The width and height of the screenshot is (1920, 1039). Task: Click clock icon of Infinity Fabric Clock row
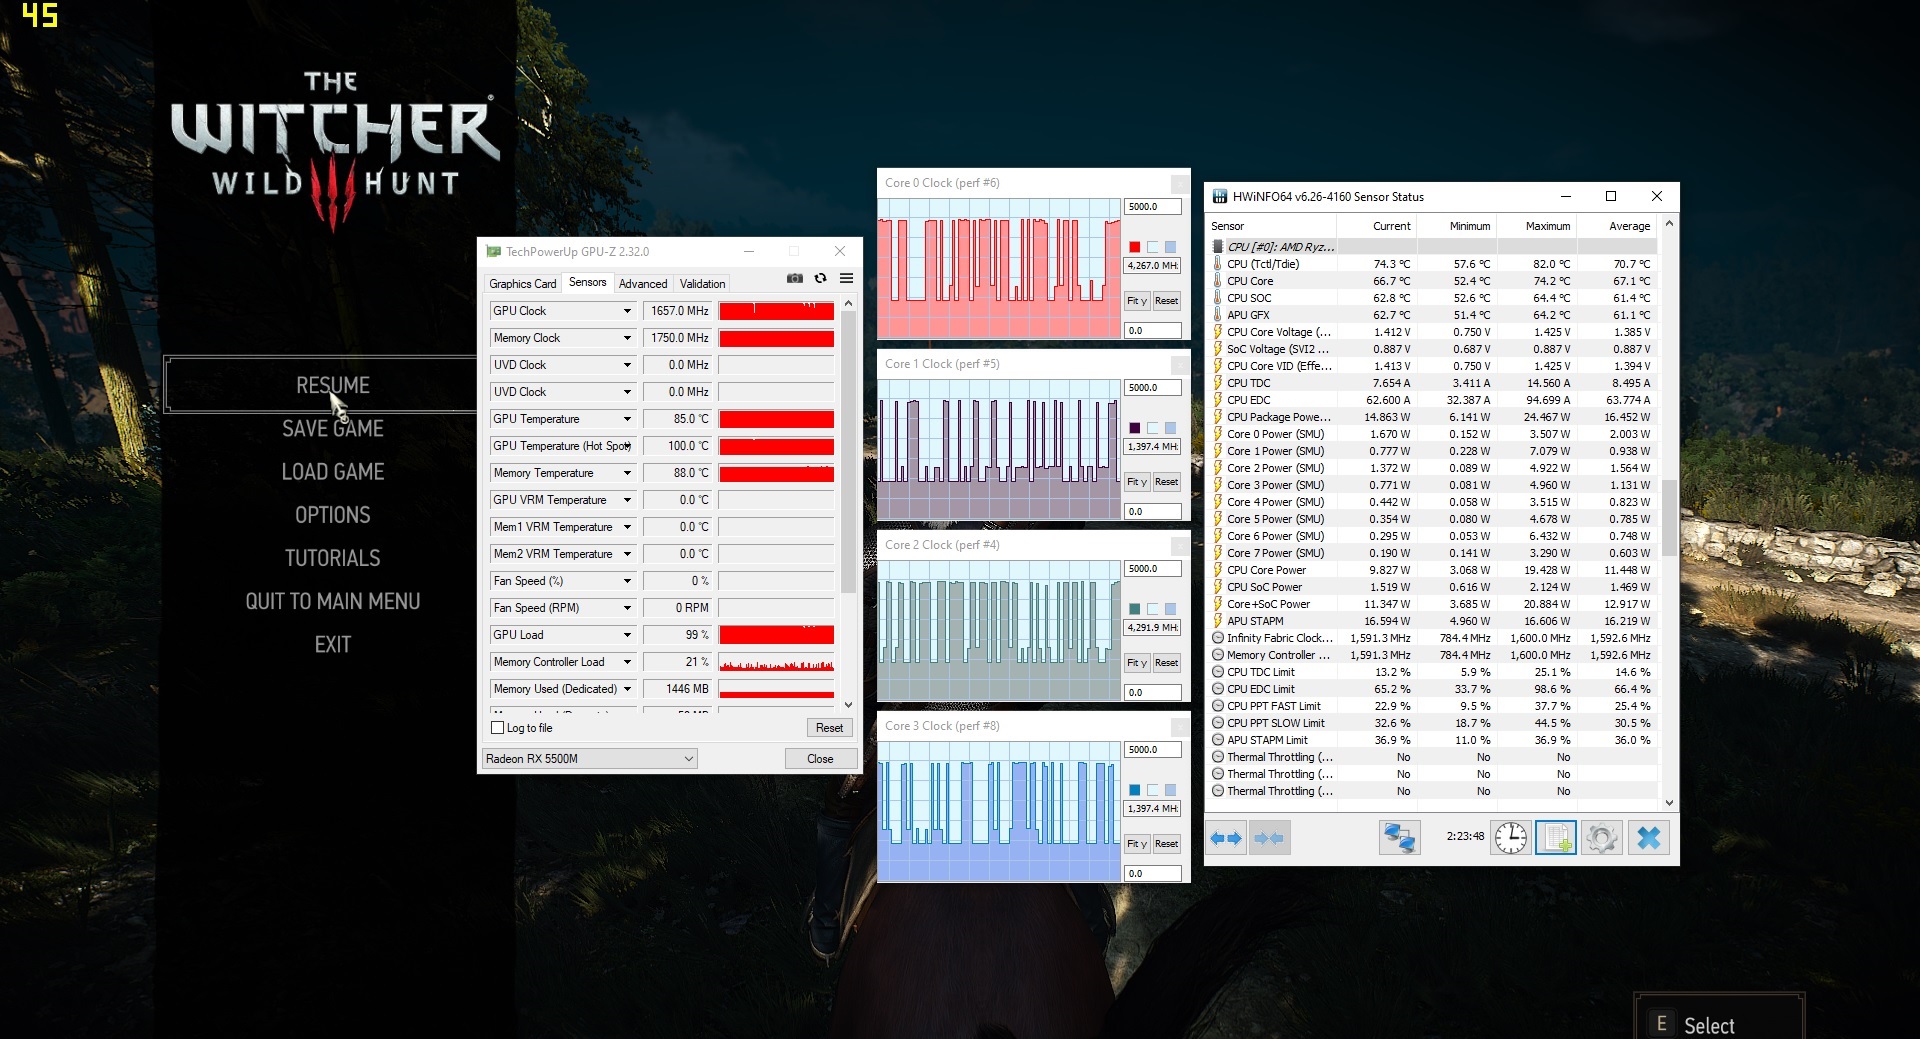pos(1217,638)
